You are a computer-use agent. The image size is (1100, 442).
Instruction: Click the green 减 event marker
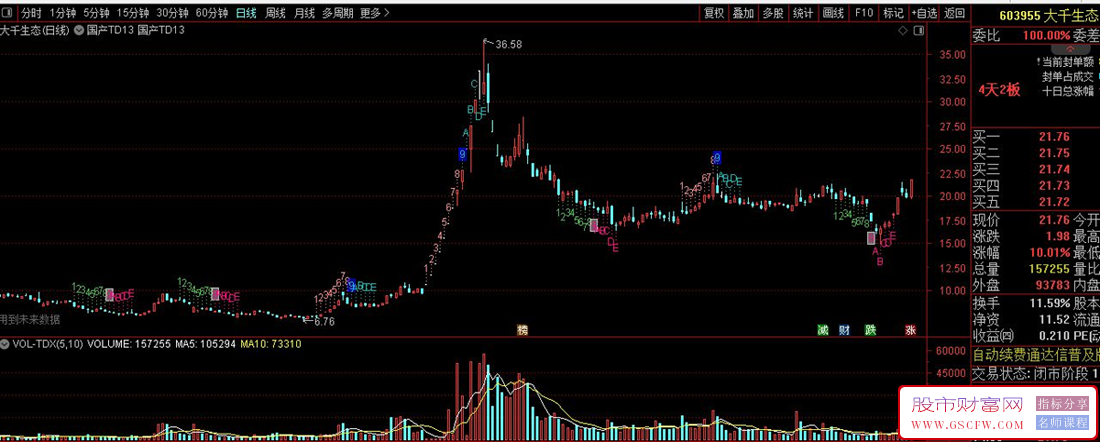823,330
